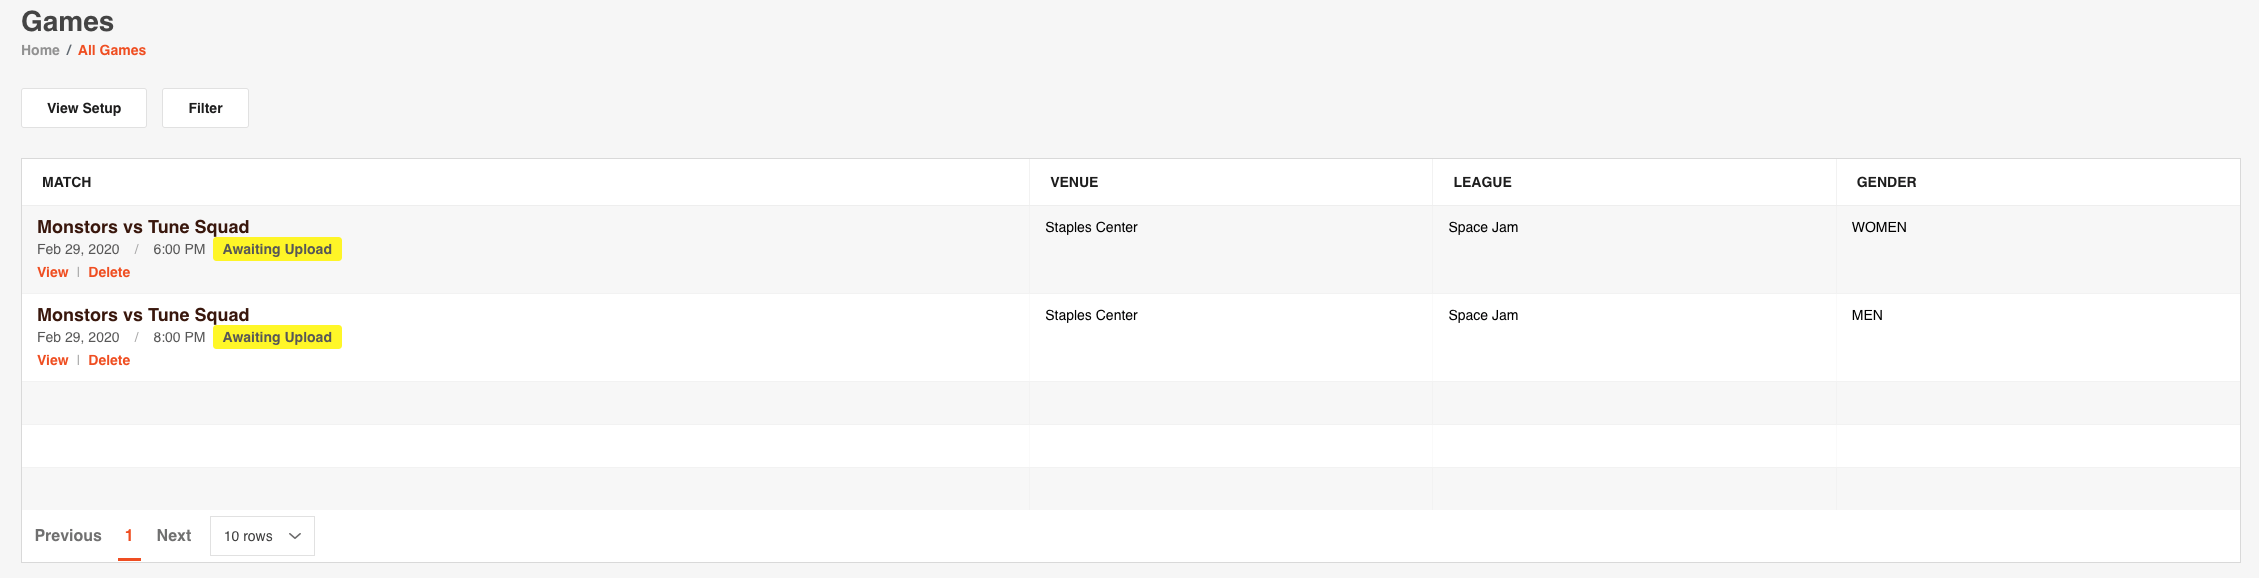Open the women's Monstors vs Tune Squad title
Viewport: 2259px width, 578px height.
[x=143, y=227]
